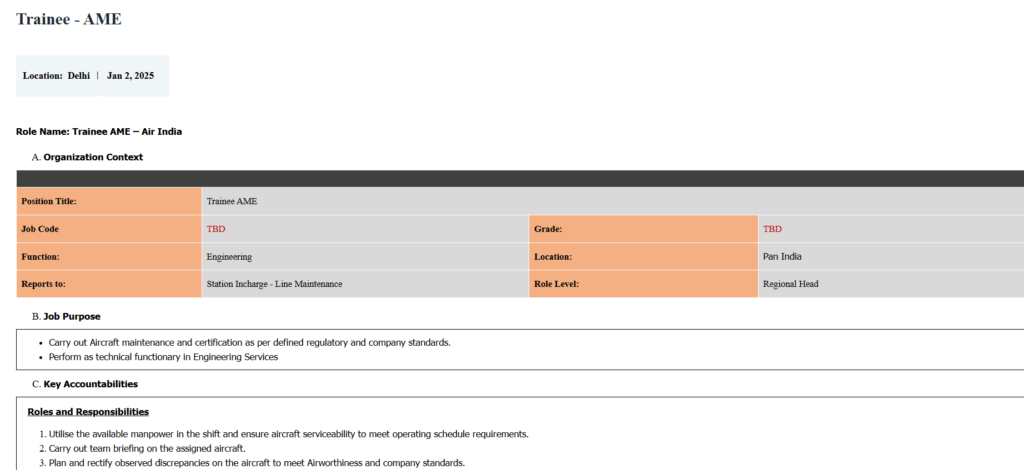The image size is (1024, 470).
Task: Click the 'Trainee - AME' page heading
Action: pyautogui.click(x=69, y=19)
